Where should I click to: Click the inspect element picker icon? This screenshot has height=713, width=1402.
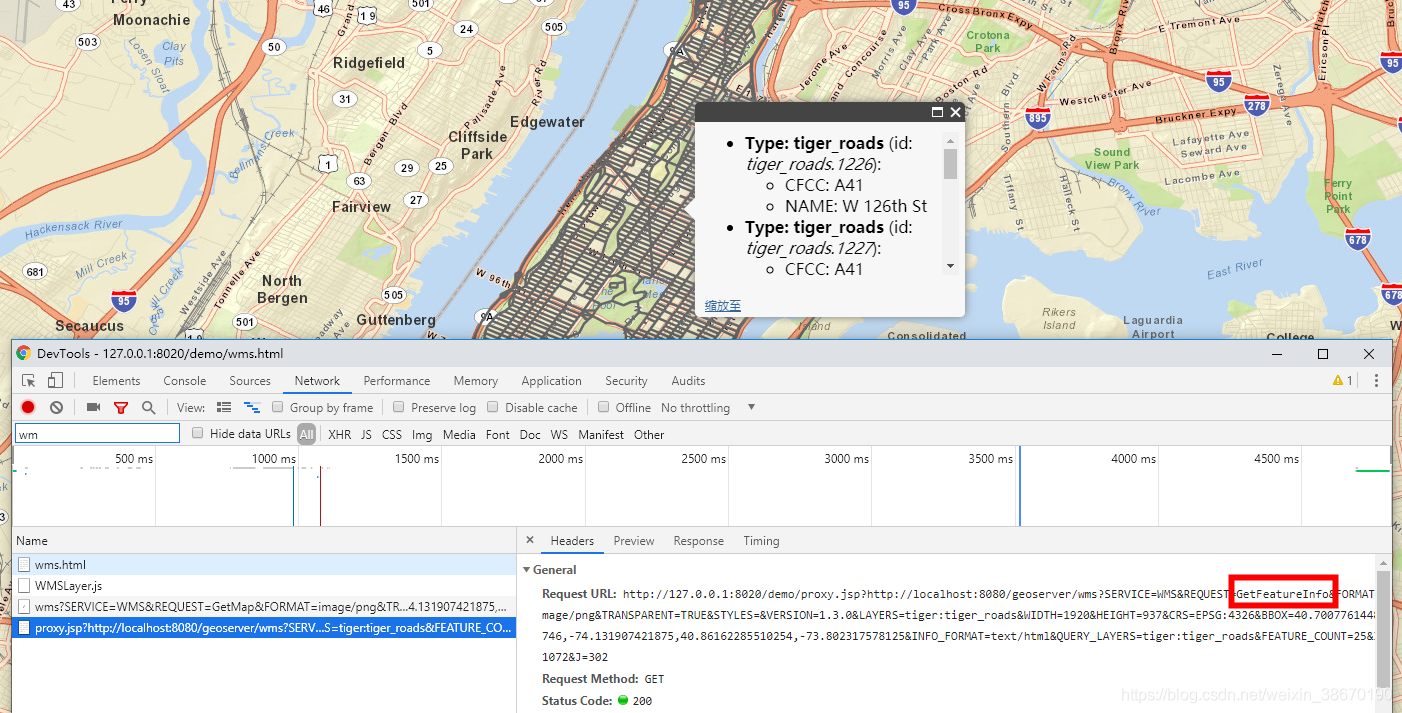coord(29,381)
